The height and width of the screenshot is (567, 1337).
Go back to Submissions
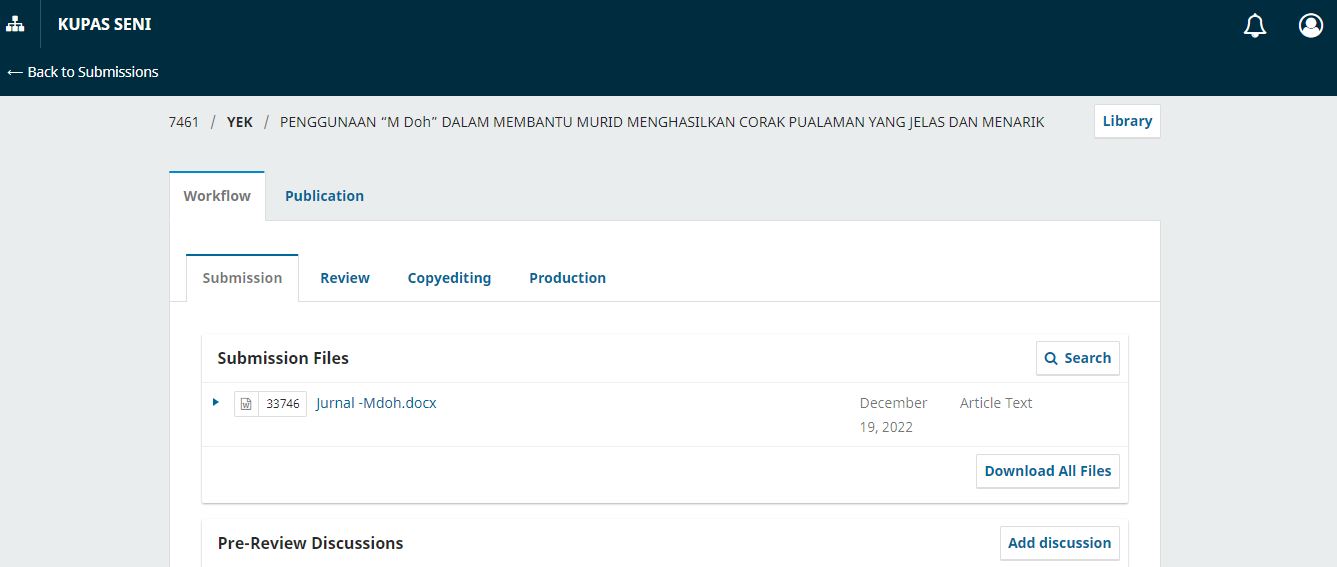pyautogui.click(x=83, y=72)
